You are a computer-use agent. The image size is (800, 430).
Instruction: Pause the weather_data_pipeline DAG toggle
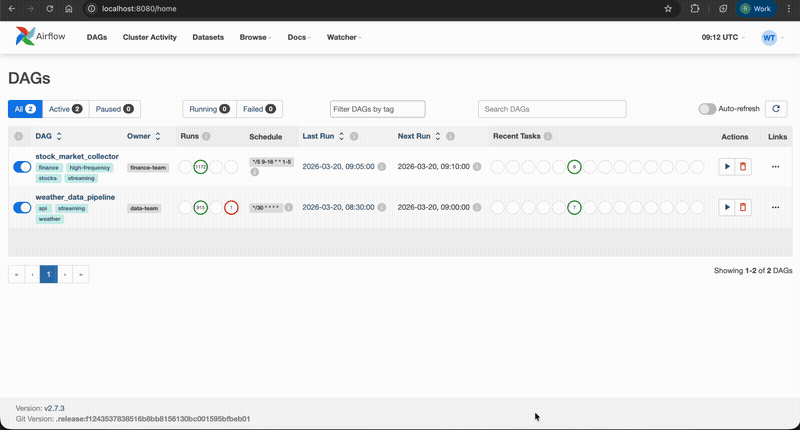[x=22, y=207]
